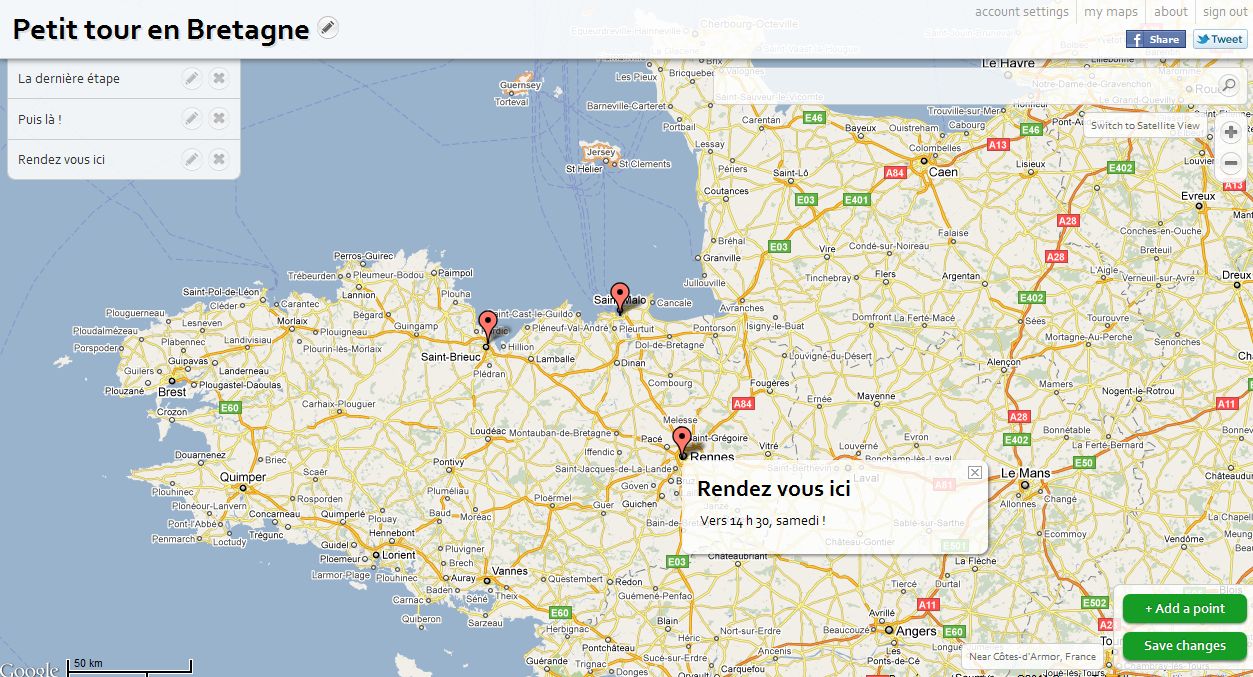The width and height of the screenshot is (1253, 677).
Task: Delete the "La dernière étape" point
Action: [x=218, y=77]
